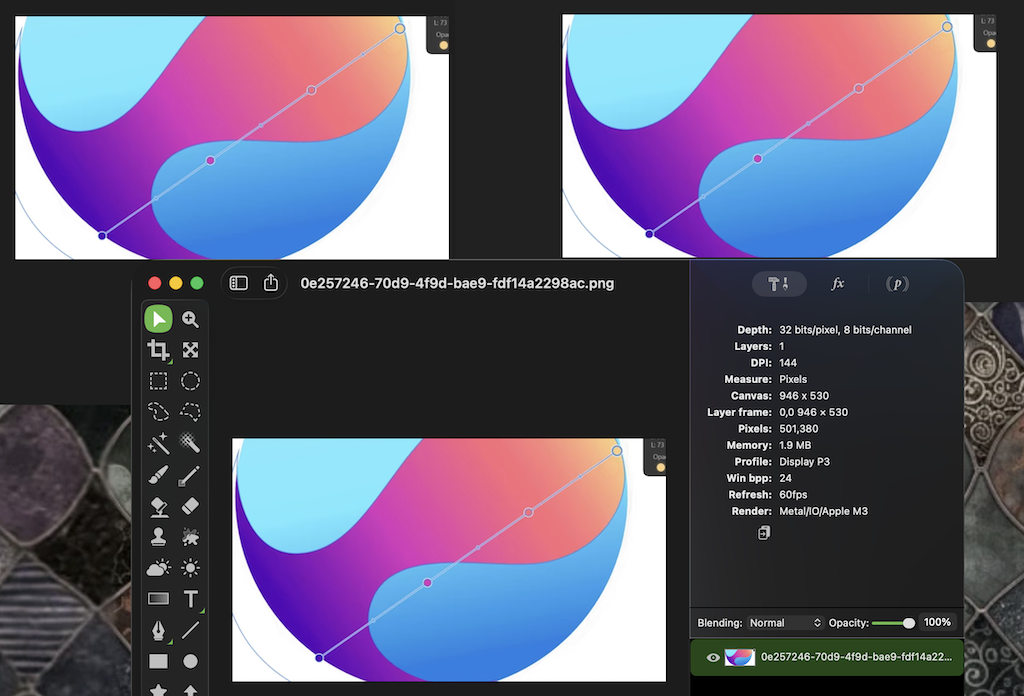Image resolution: width=1024 pixels, height=696 pixels.
Task: Choose the Clone Stamp tool
Action: point(158,537)
